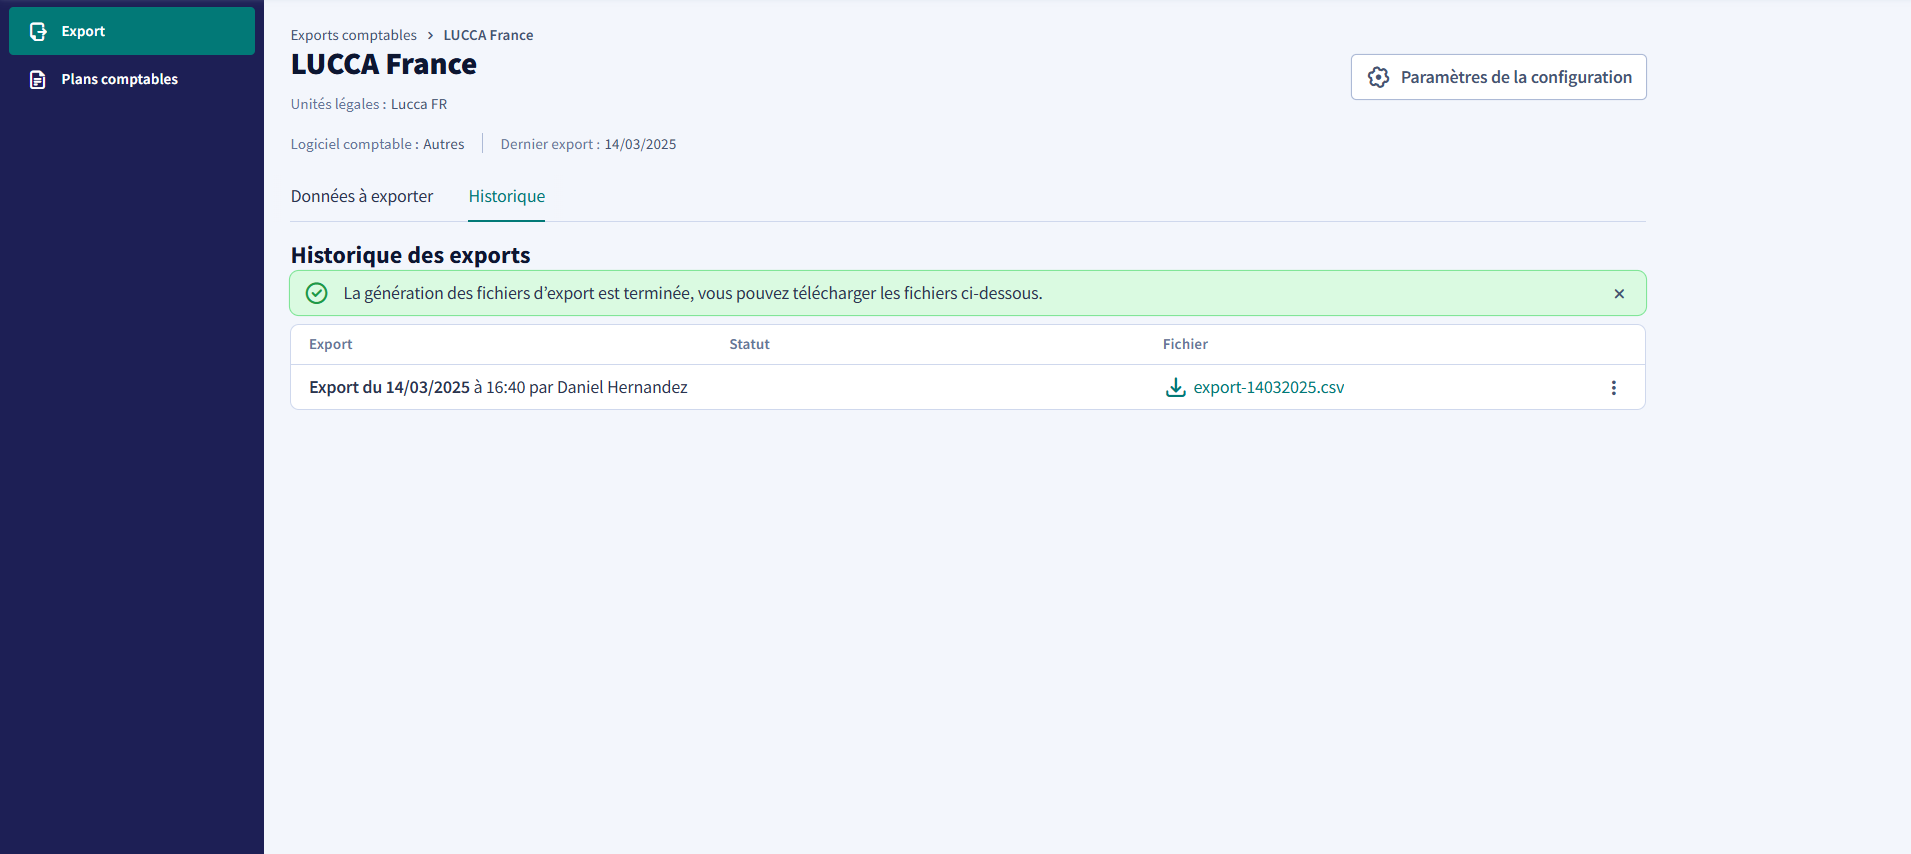1911x854 pixels.
Task: Open Paramètres de la configuration
Action: pos(1498,77)
